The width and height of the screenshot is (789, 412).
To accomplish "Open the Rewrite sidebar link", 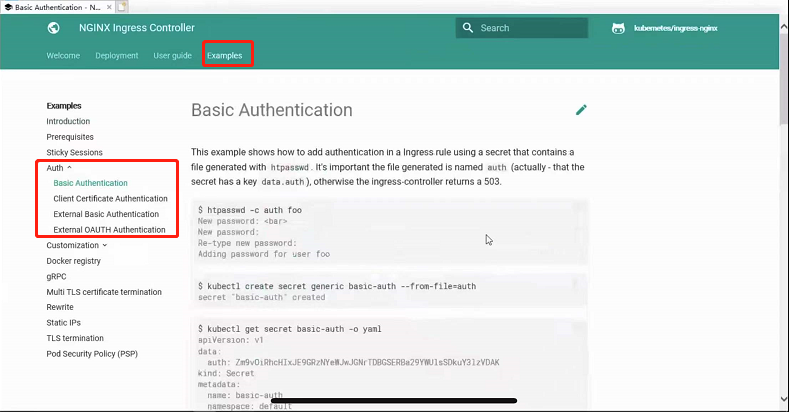I will [60, 307].
